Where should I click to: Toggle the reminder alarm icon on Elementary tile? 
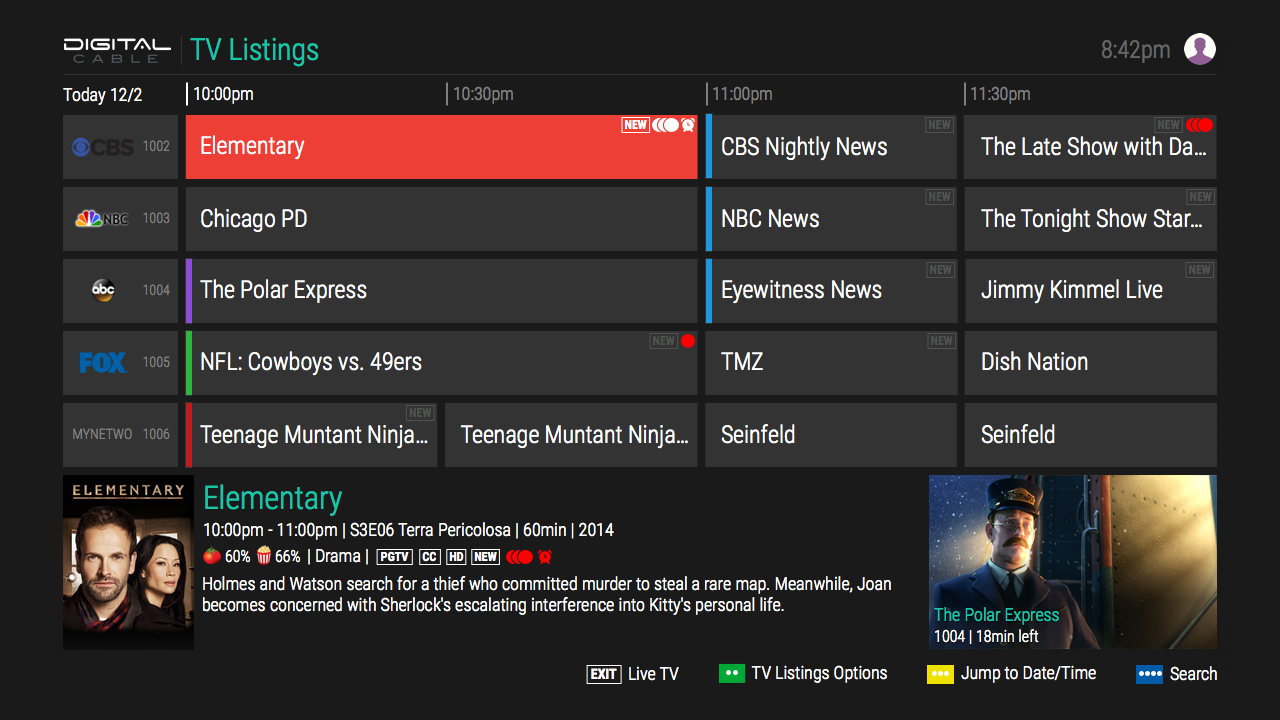point(688,125)
